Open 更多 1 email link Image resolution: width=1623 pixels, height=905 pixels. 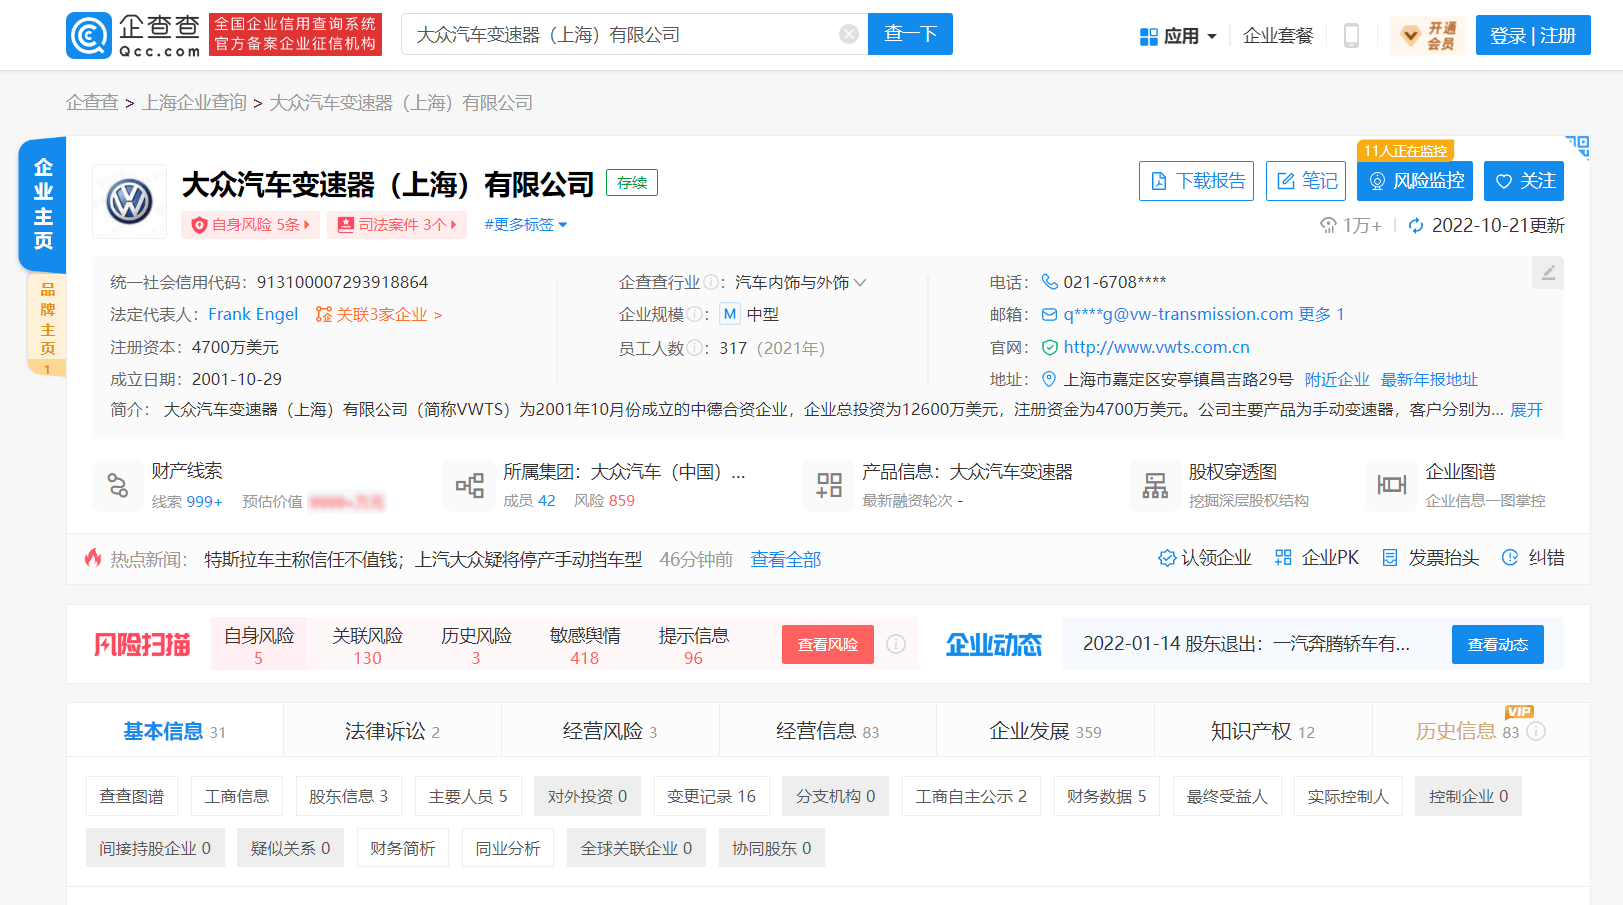[1321, 314]
